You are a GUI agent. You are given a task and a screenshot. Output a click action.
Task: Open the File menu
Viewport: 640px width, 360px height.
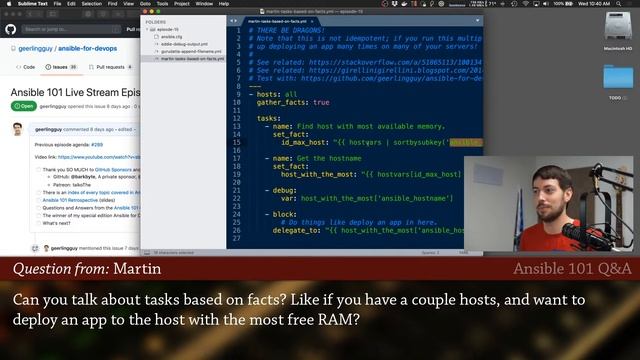click(58, 4)
